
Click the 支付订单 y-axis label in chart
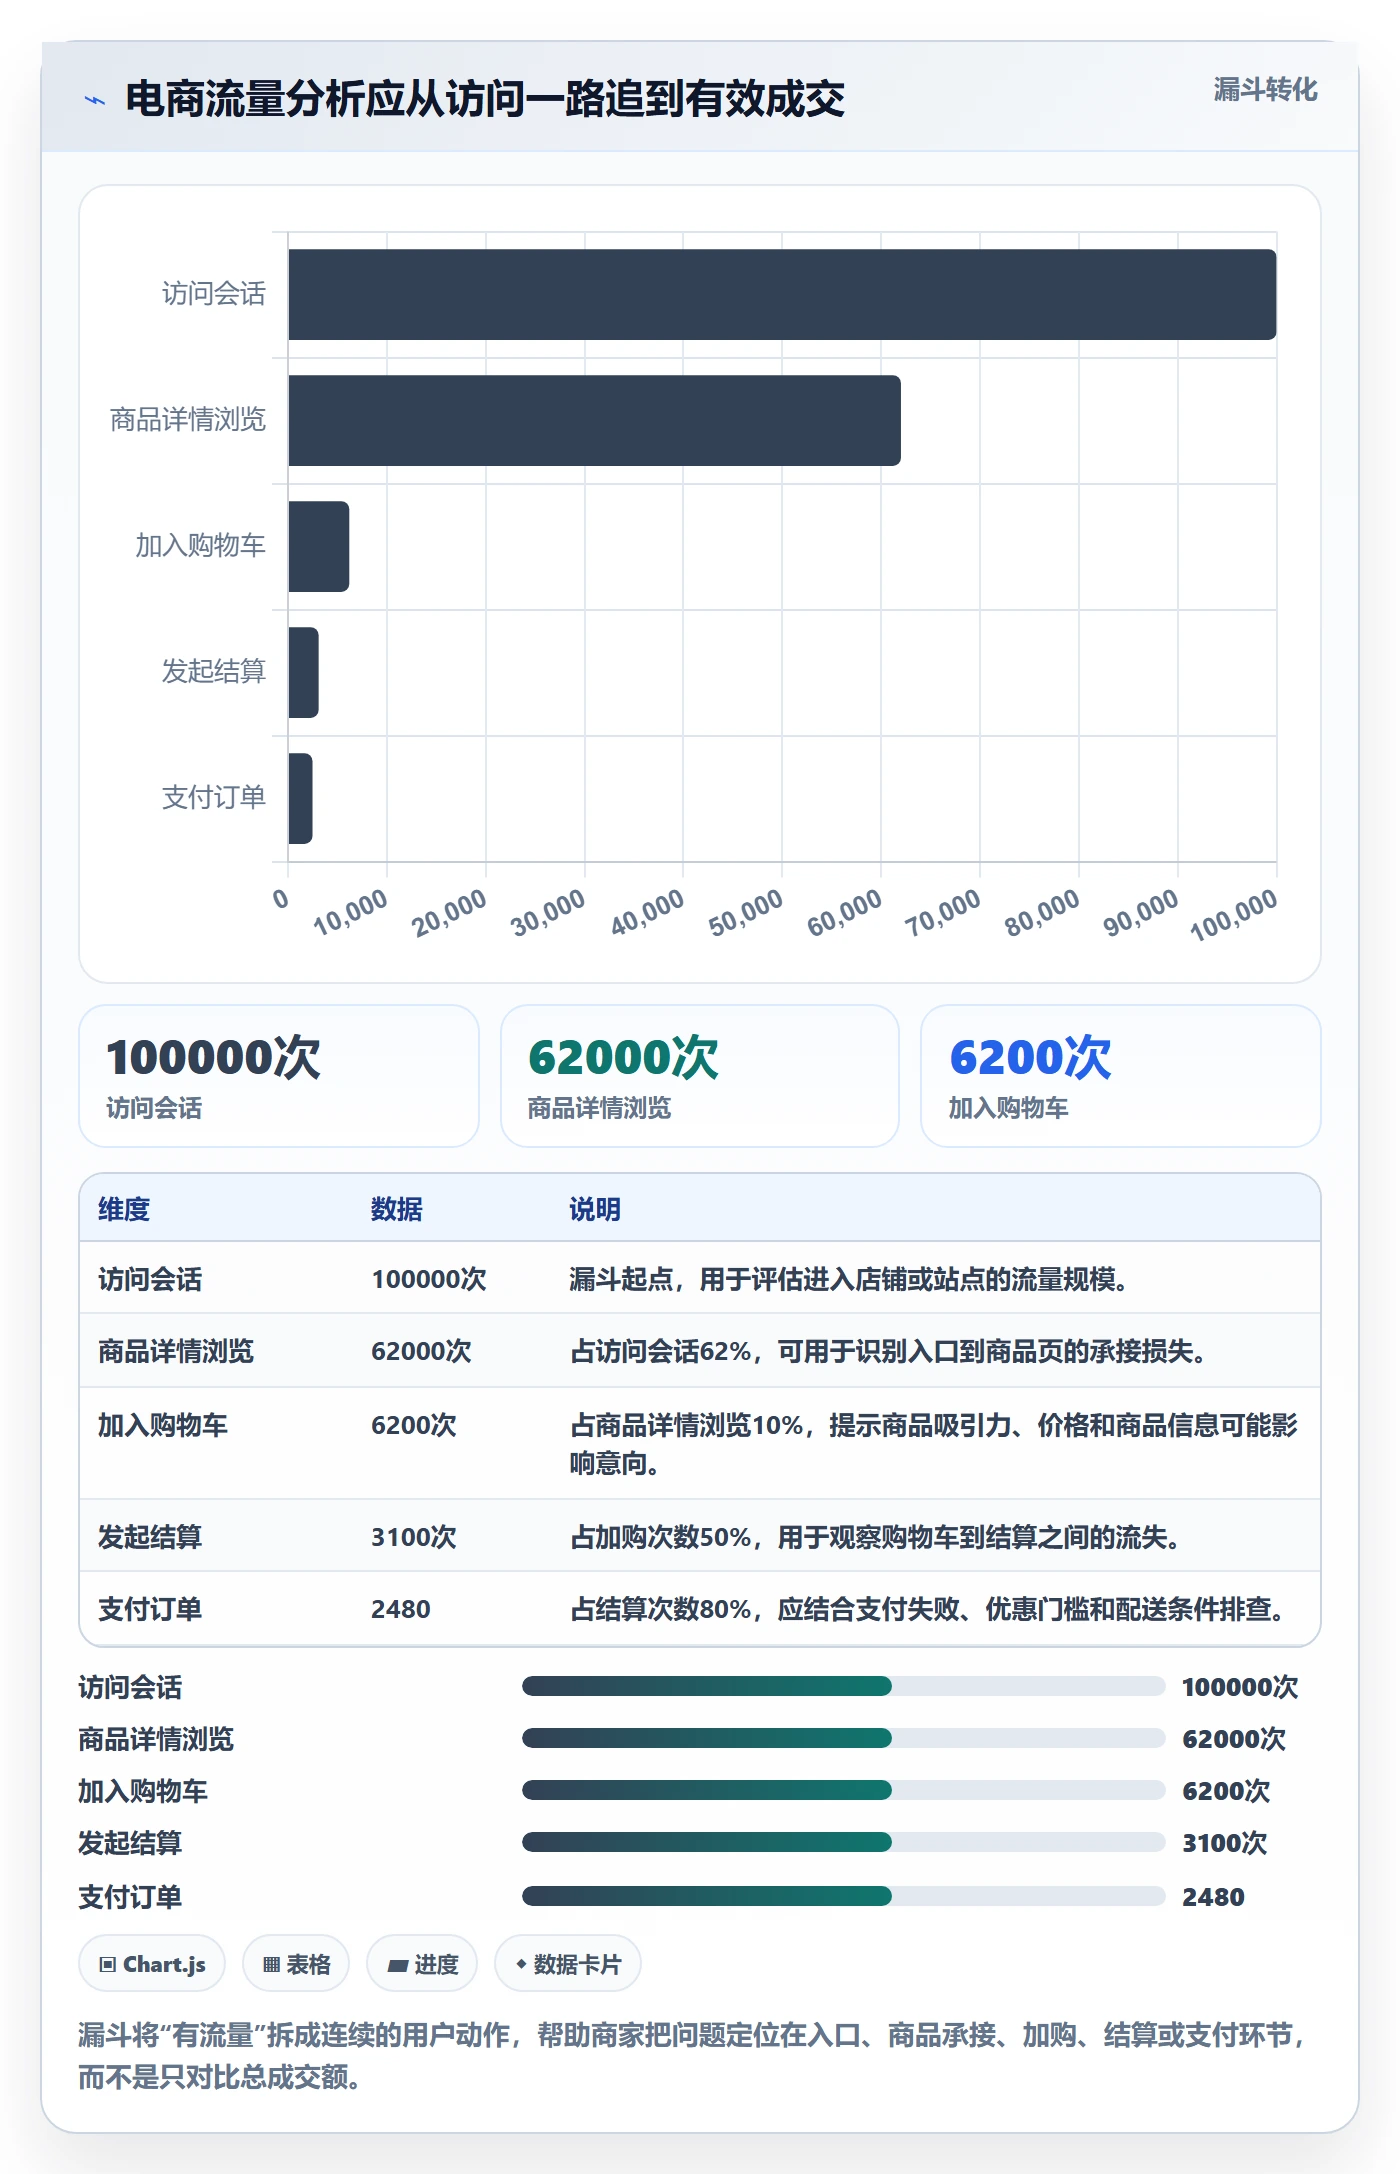tap(214, 798)
